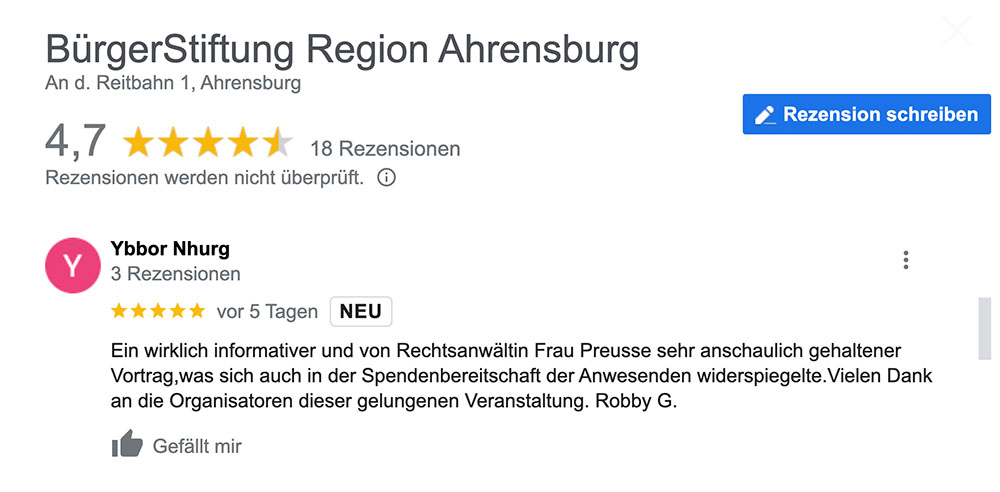
Task: Click the Gefällt mir label
Action: pyautogui.click(x=197, y=446)
